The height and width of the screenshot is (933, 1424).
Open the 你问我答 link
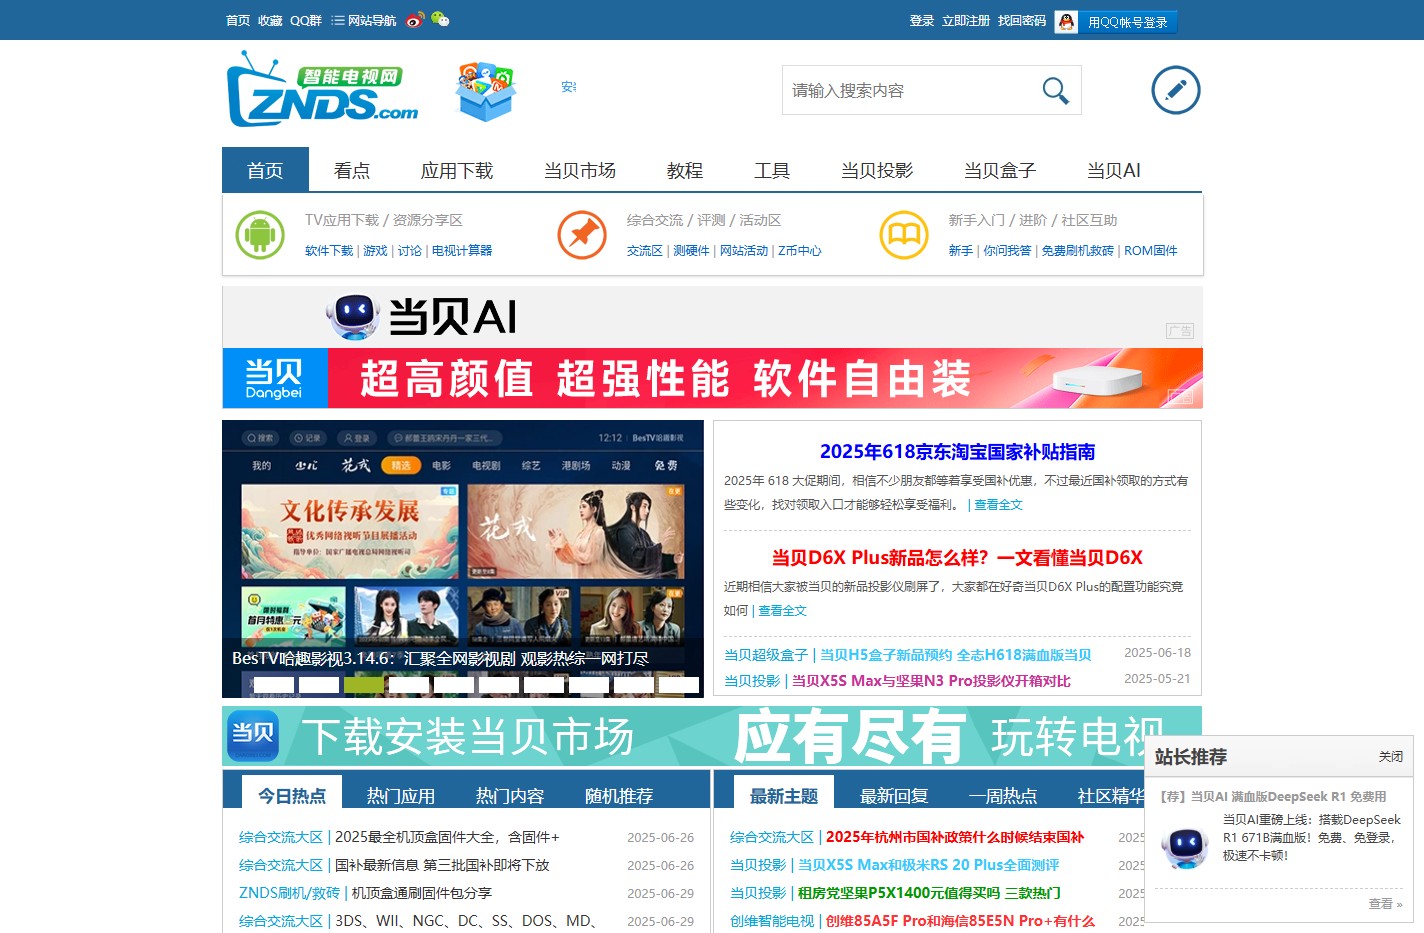pyautogui.click(x=1007, y=251)
